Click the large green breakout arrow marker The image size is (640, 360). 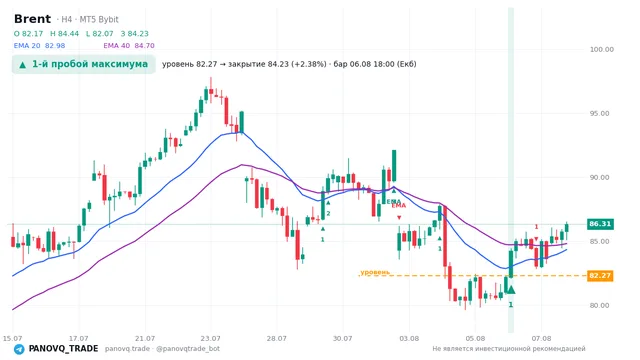click(511, 290)
